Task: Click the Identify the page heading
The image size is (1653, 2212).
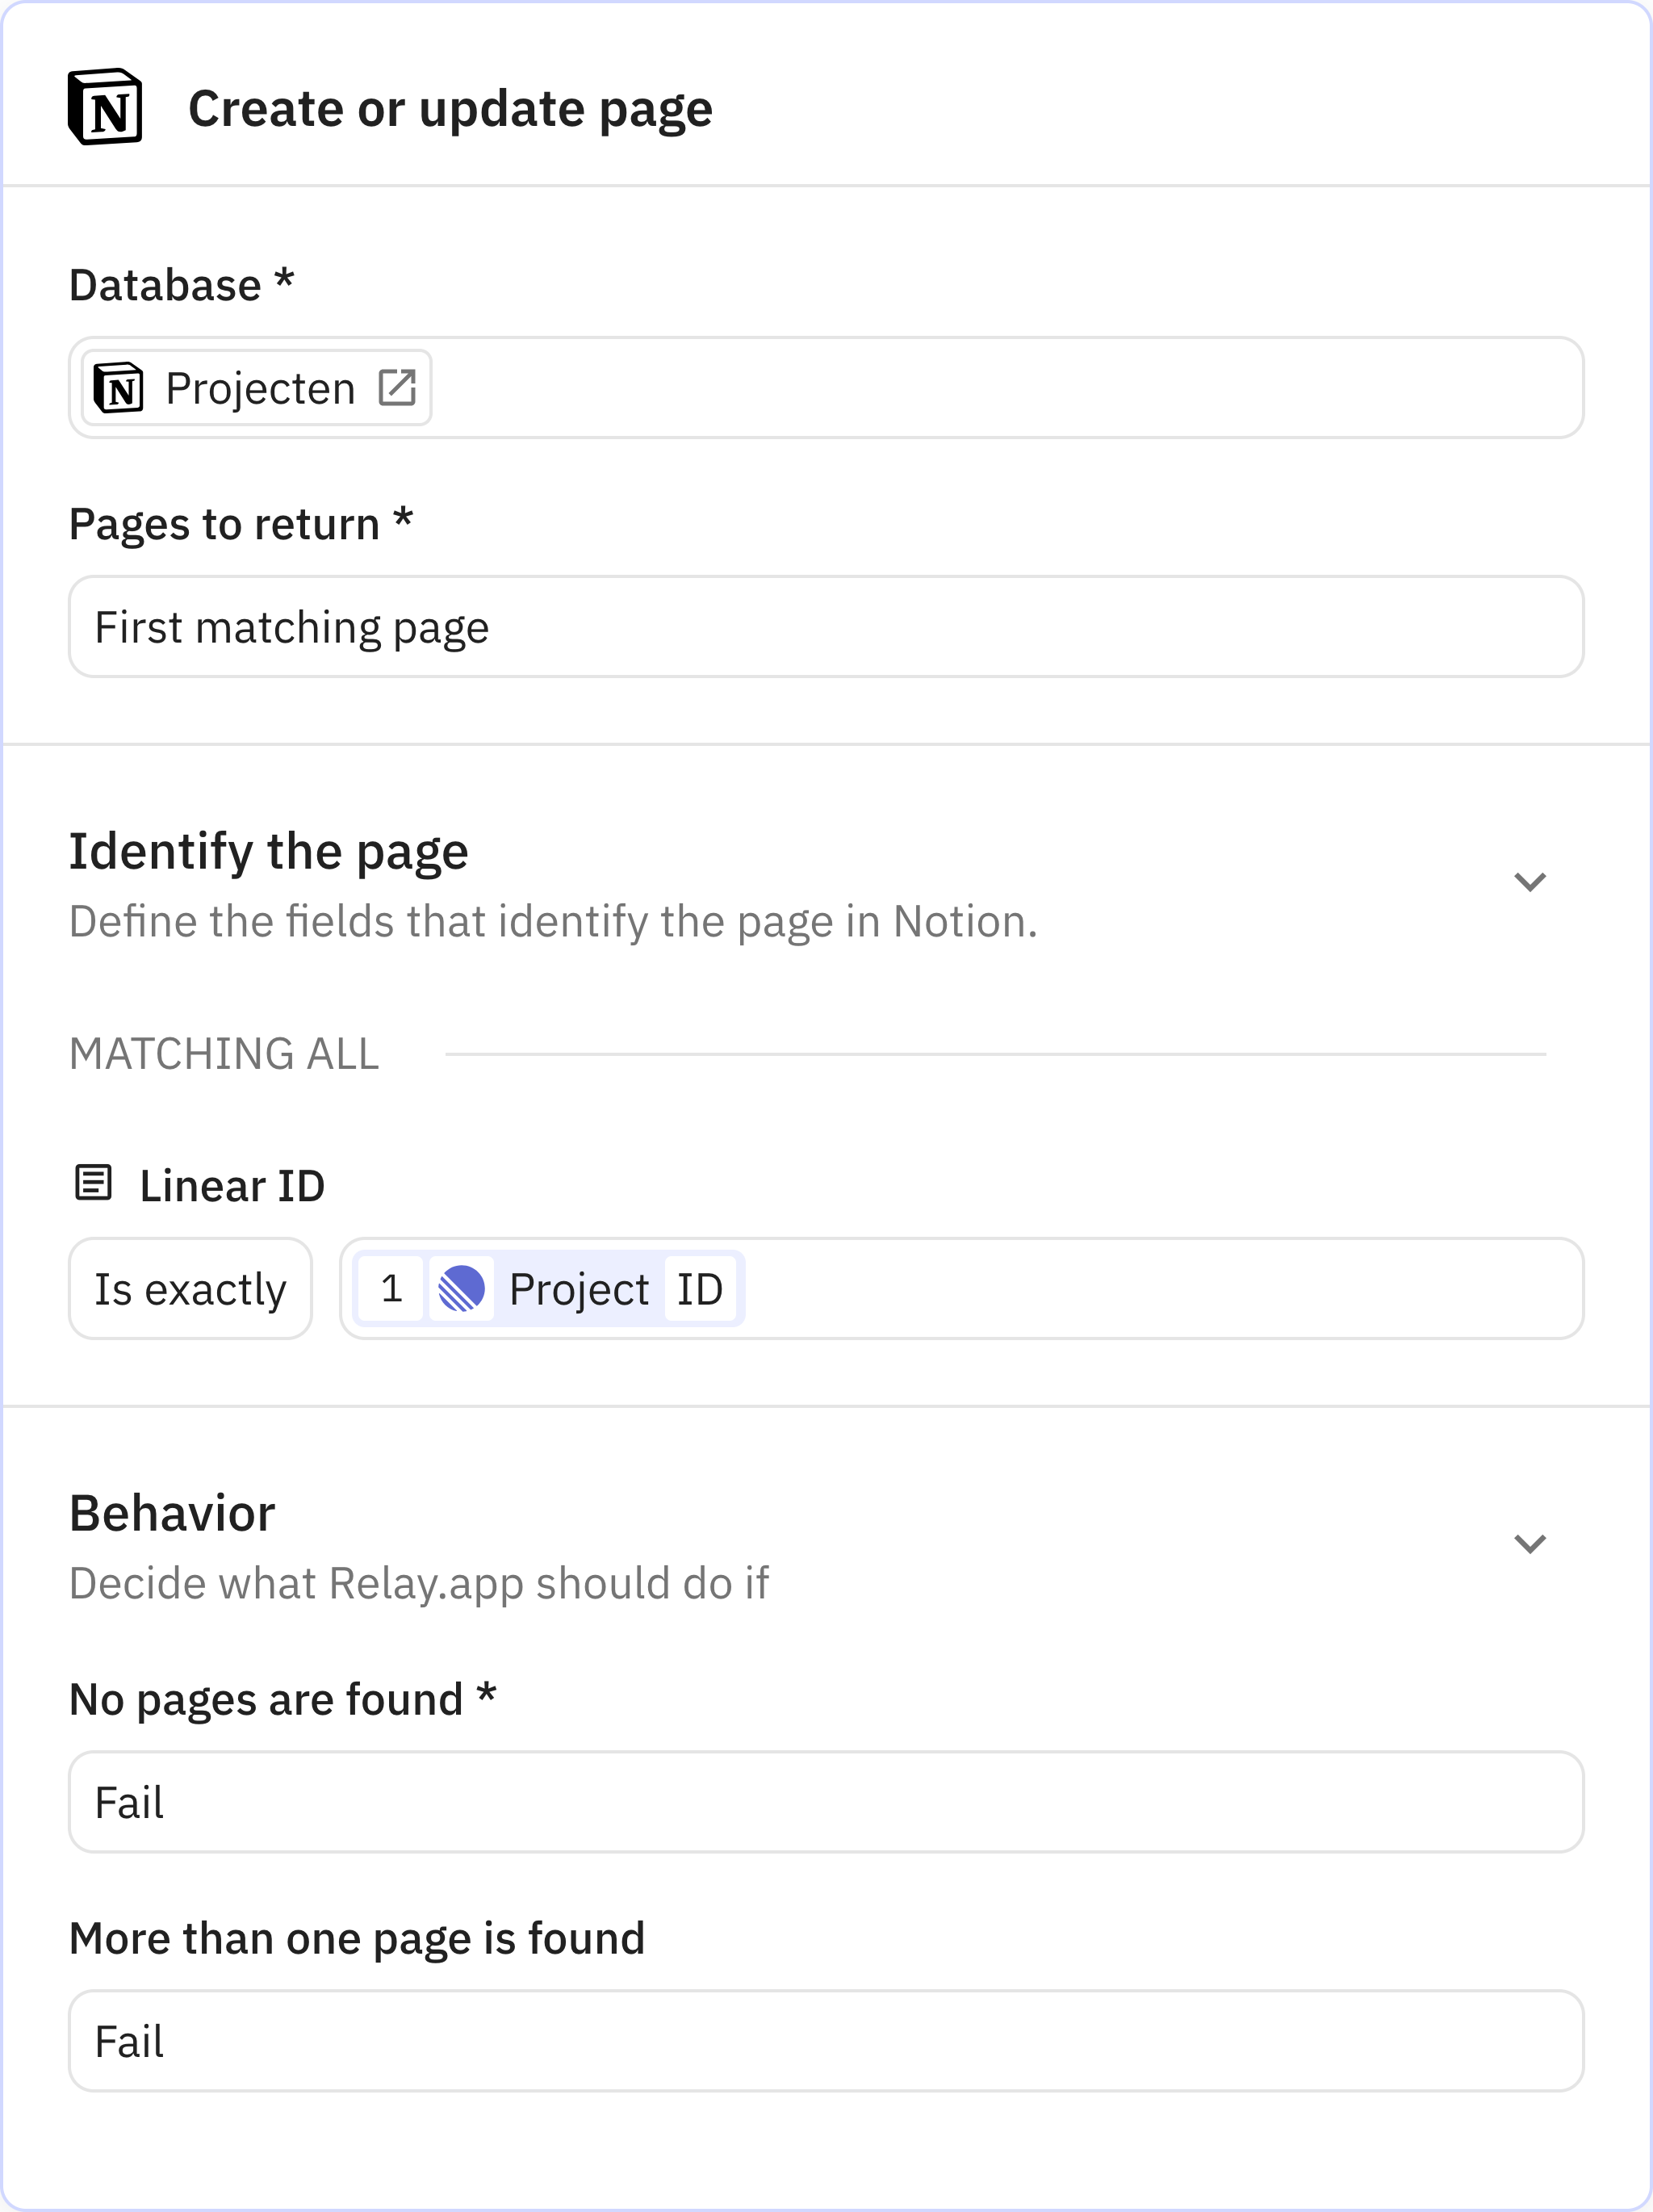Action: (x=268, y=852)
